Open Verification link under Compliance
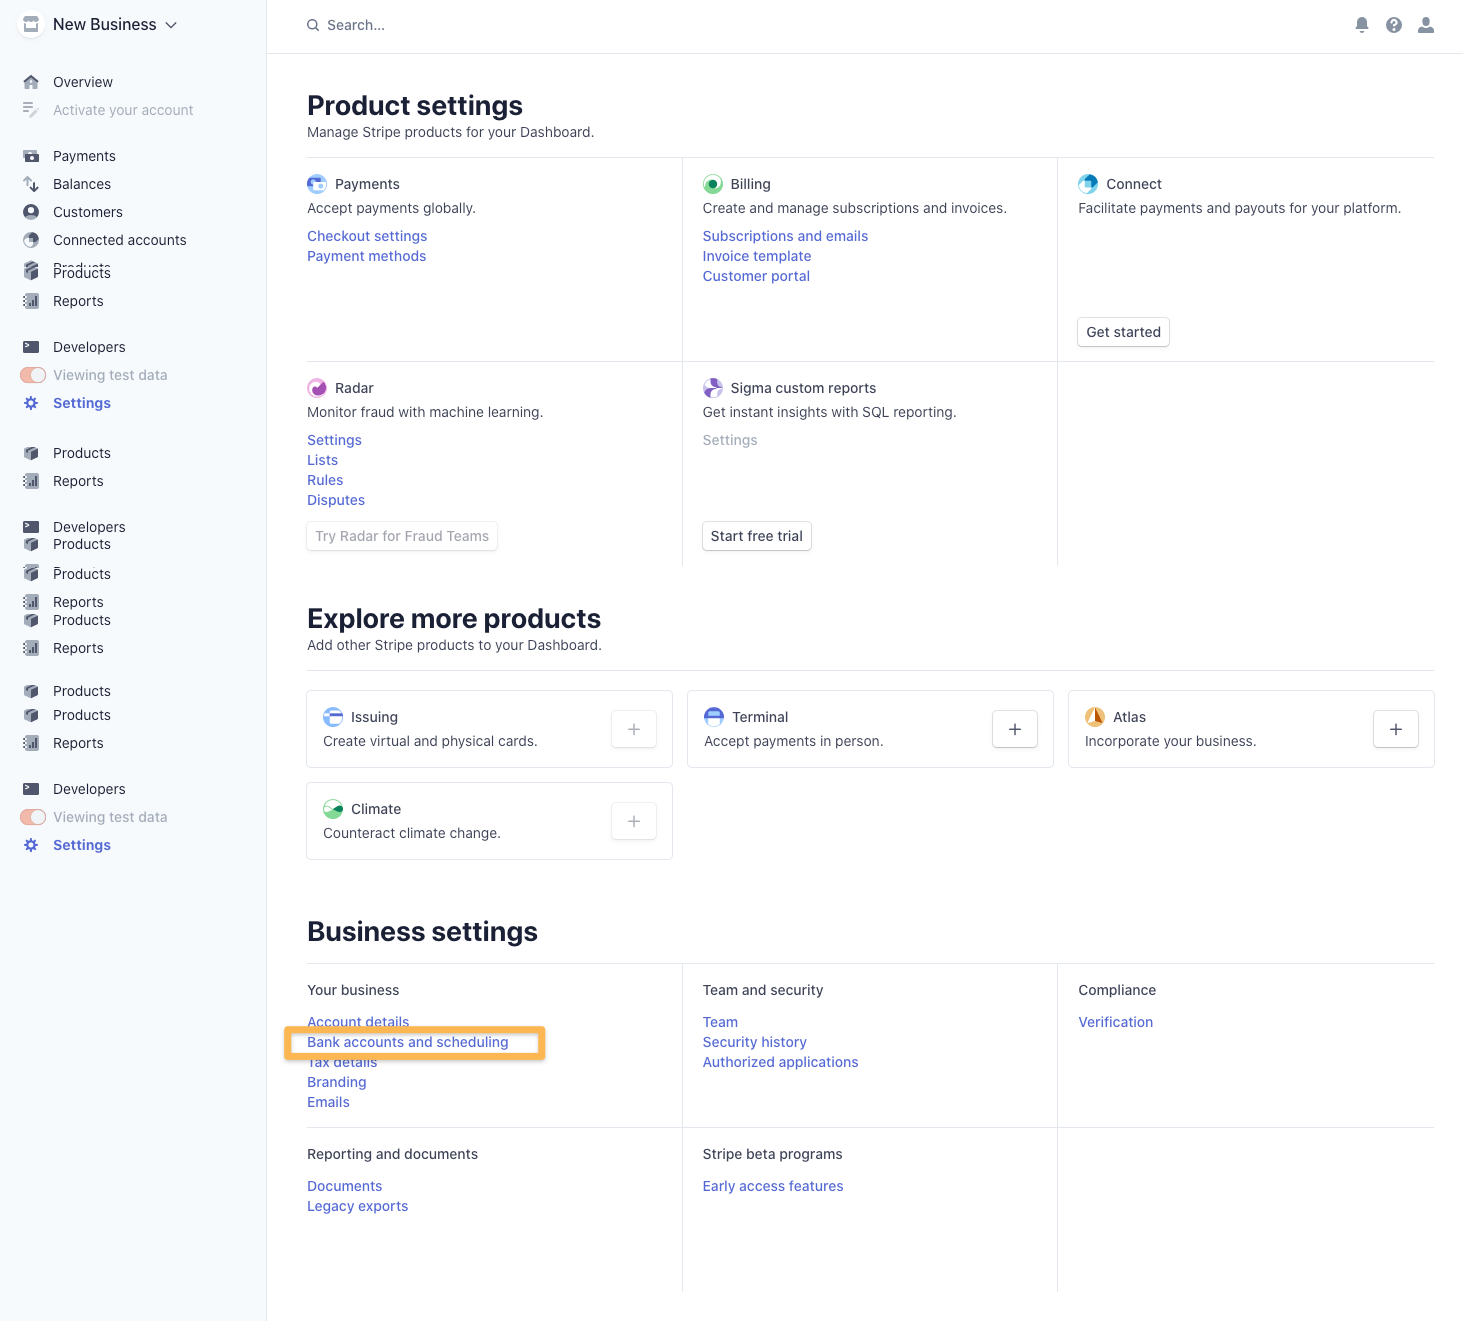The width and height of the screenshot is (1463, 1321). point(1116,1022)
